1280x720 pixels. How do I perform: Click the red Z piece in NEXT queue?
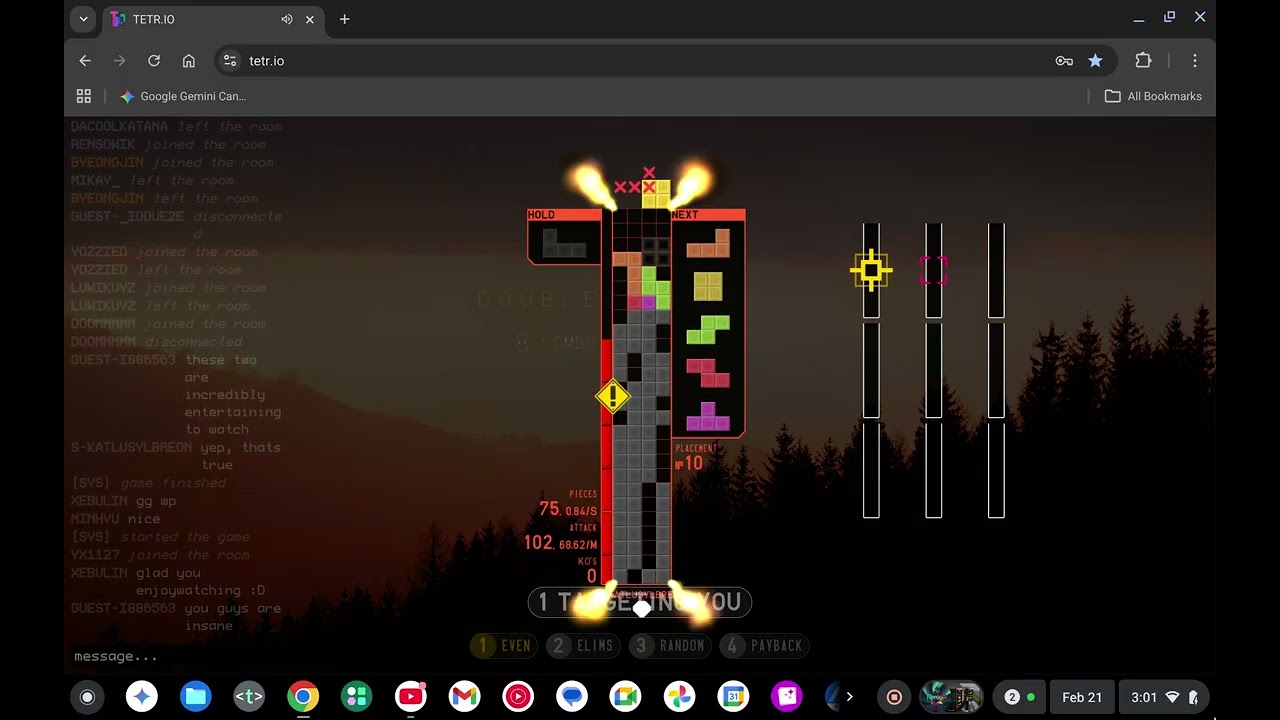[708, 373]
